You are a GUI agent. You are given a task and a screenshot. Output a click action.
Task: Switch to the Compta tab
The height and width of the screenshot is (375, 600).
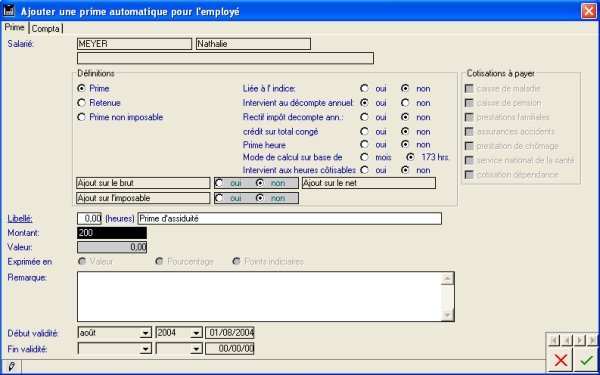pos(46,29)
